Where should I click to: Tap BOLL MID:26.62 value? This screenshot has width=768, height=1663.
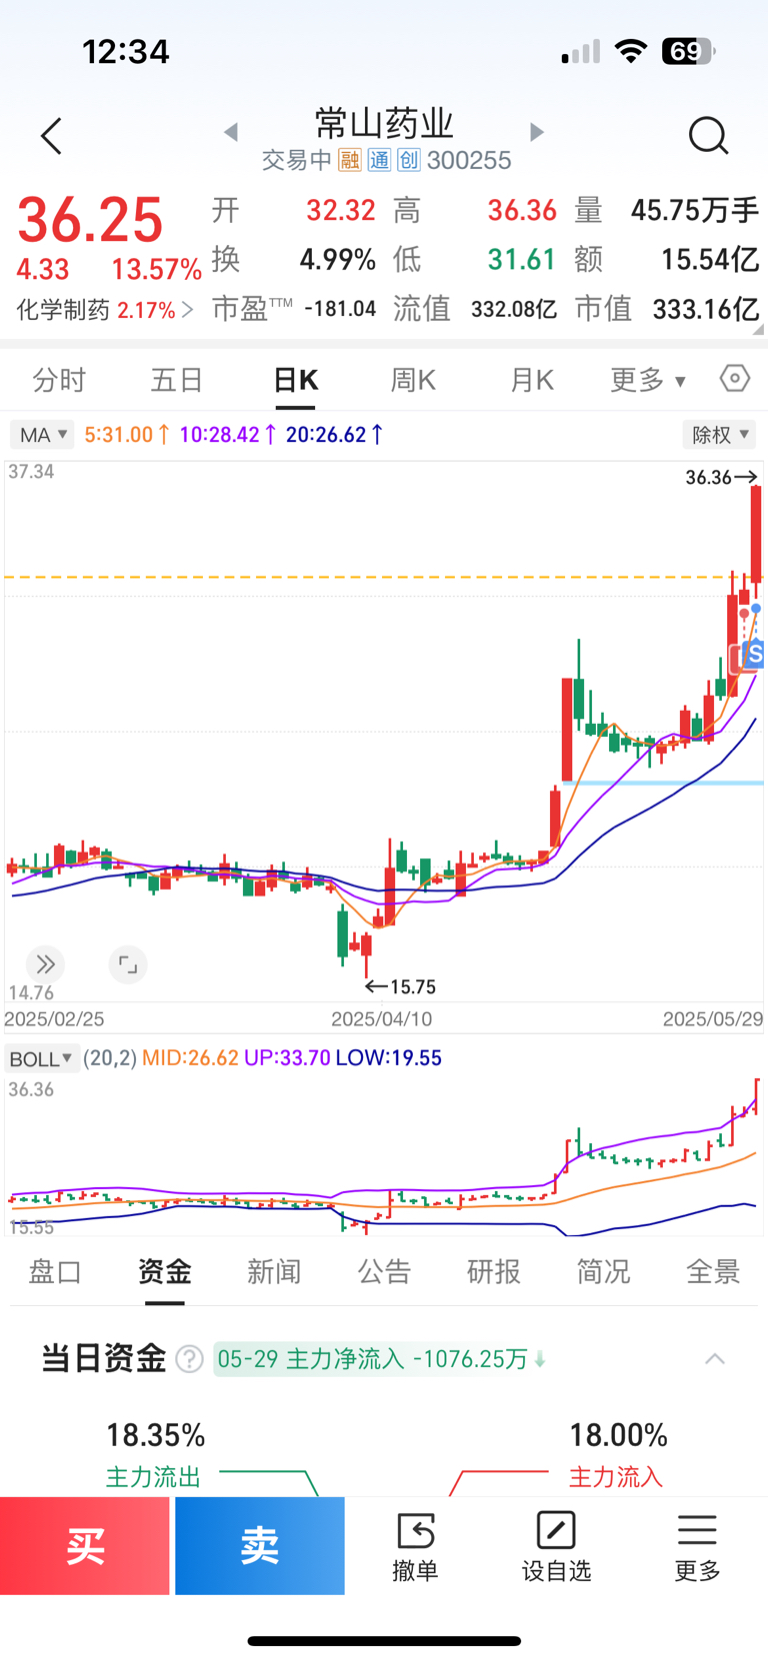click(x=190, y=1058)
